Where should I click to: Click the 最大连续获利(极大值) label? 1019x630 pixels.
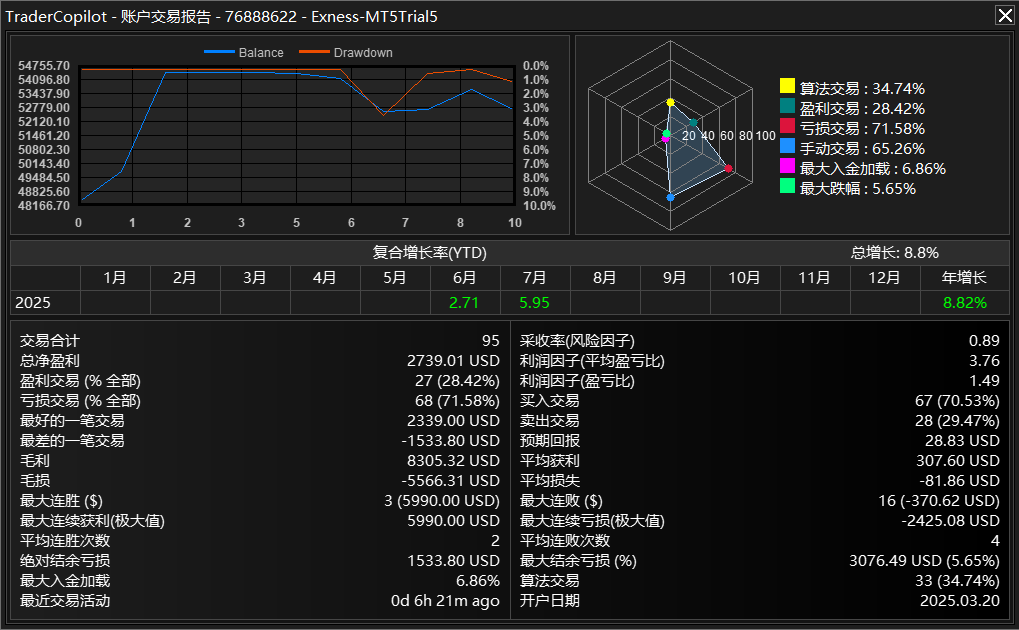point(92,521)
